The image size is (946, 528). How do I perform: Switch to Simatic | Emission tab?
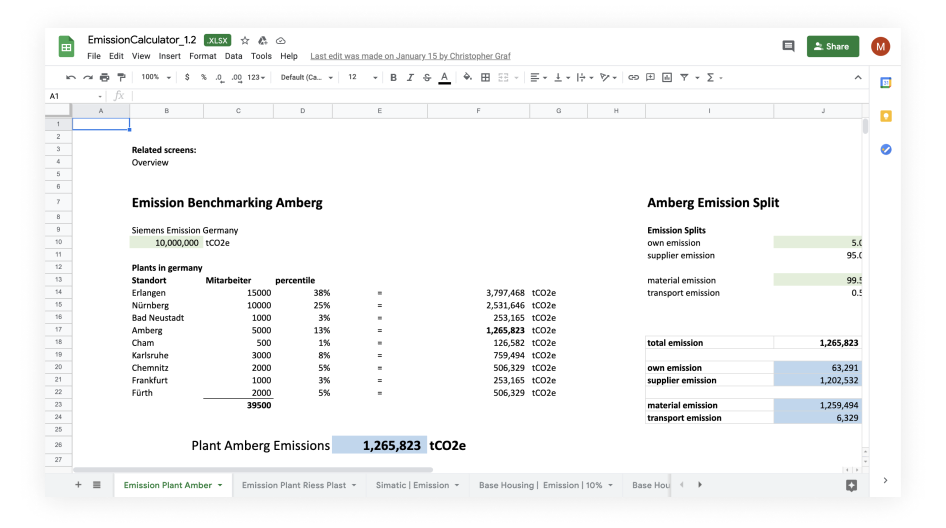click(x=417, y=485)
